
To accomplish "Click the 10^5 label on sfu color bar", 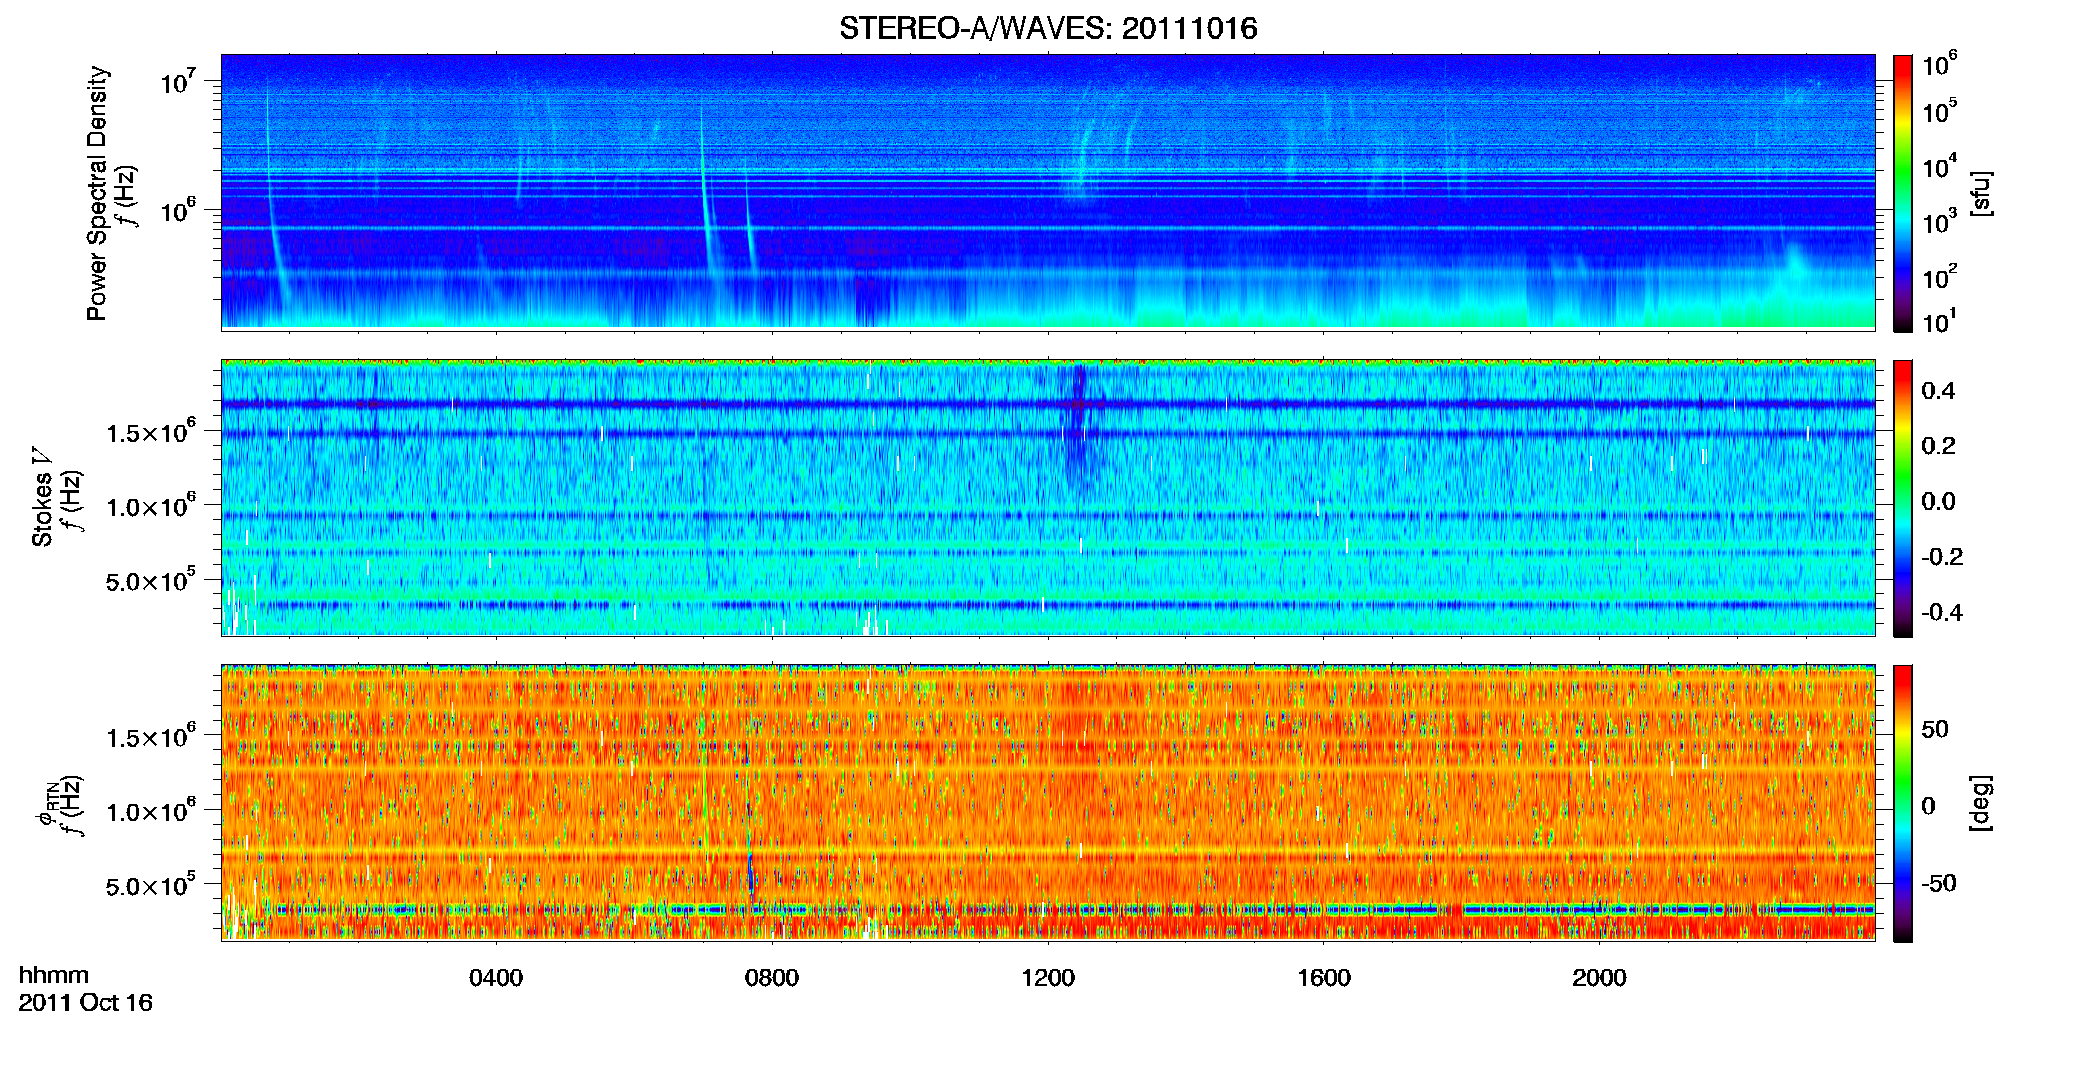I will [1940, 111].
